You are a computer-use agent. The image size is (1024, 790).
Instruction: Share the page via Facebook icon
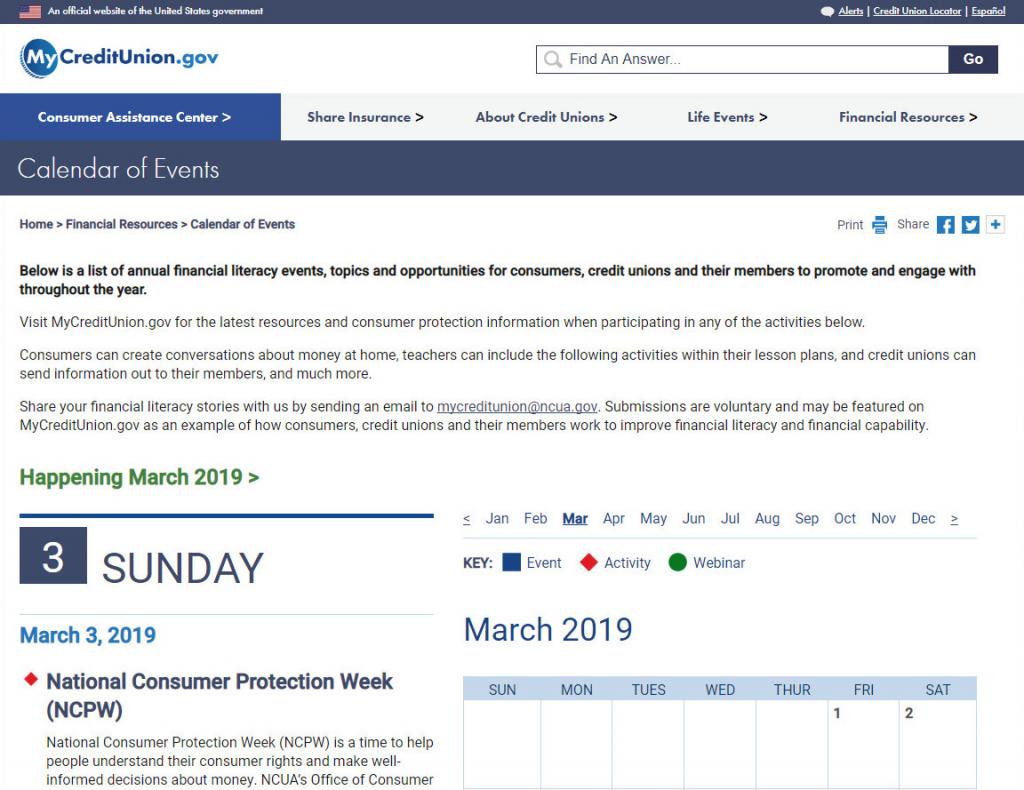pos(945,225)
